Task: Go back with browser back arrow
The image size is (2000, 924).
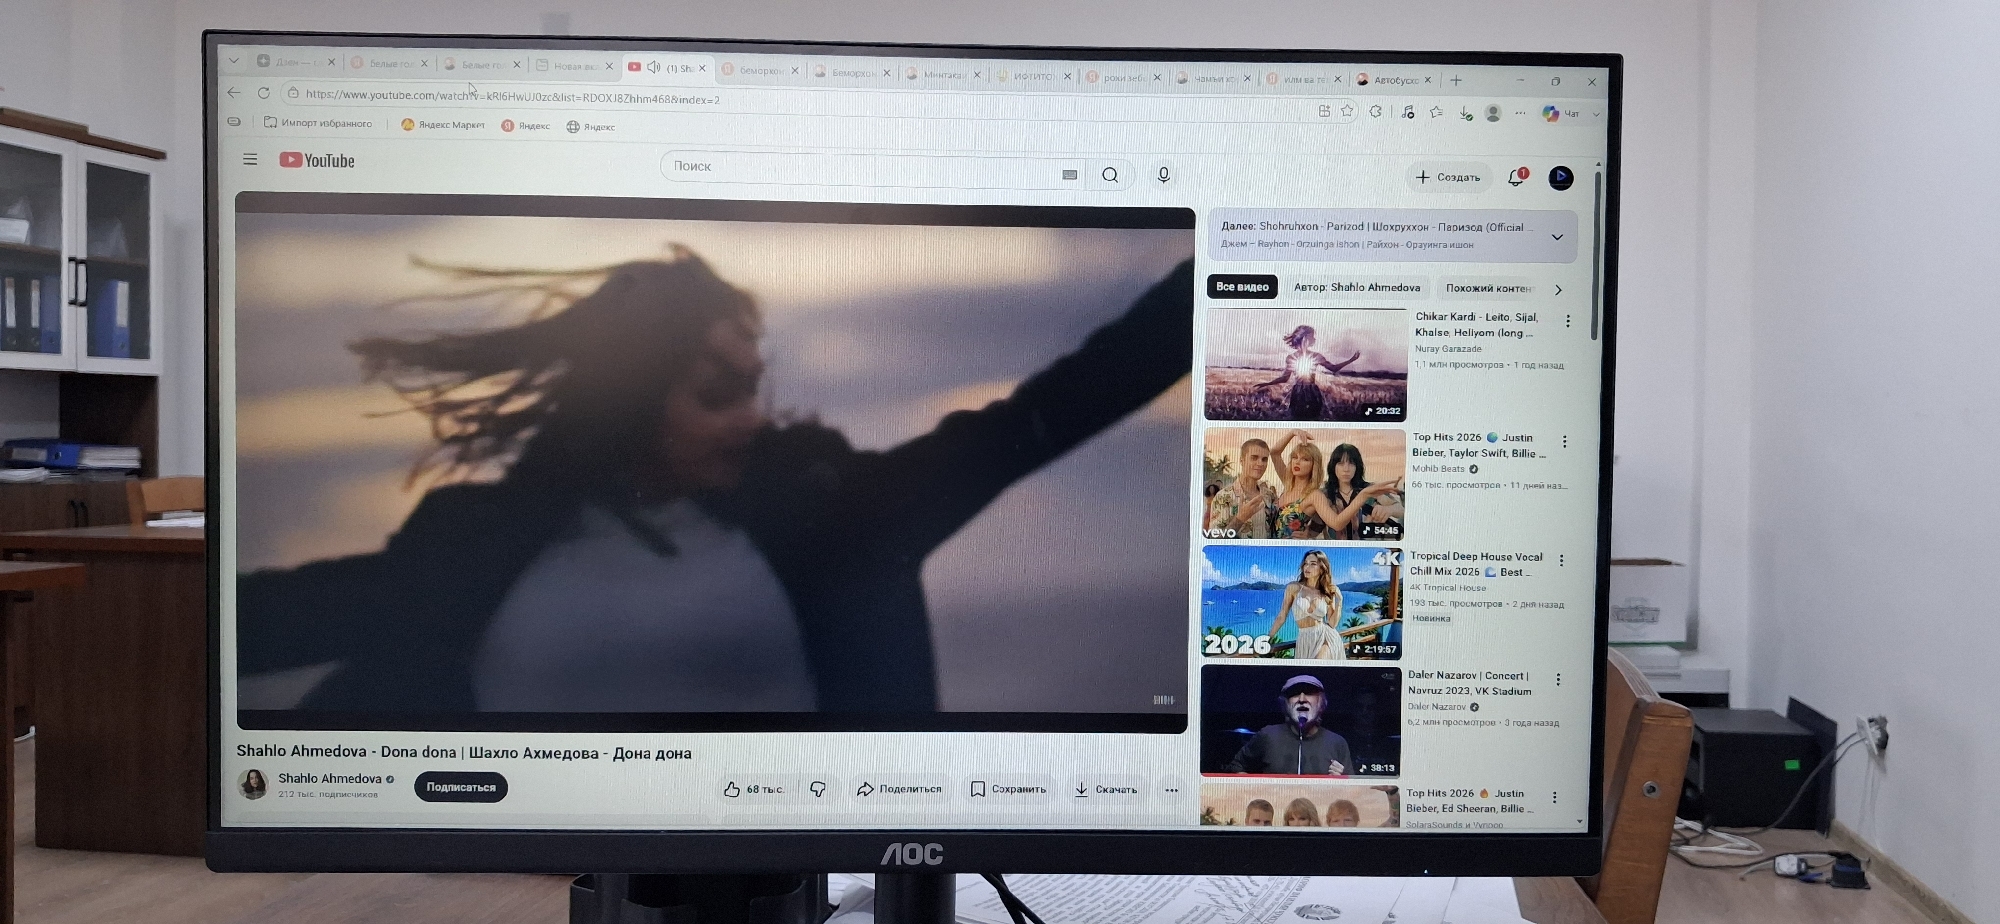Action: point(234,92)
